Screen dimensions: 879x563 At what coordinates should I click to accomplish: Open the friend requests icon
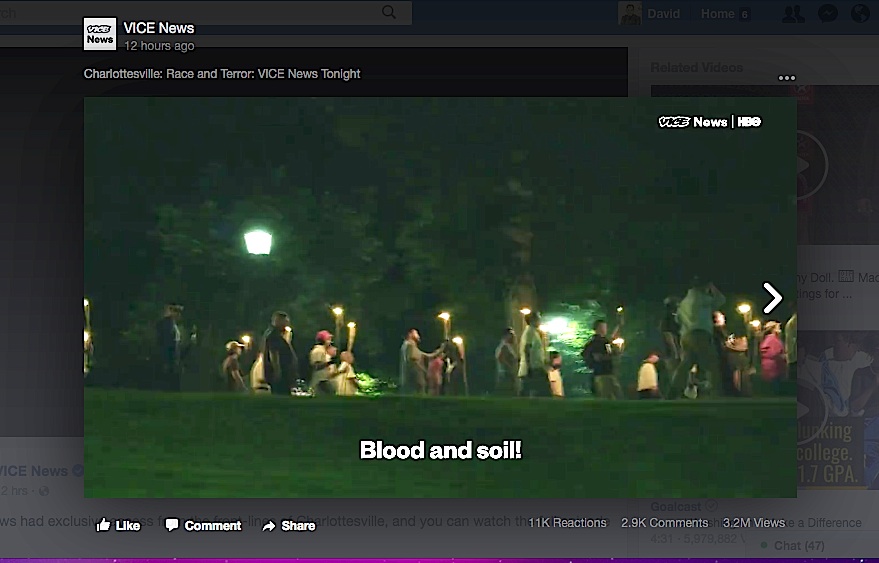(793, 13)
